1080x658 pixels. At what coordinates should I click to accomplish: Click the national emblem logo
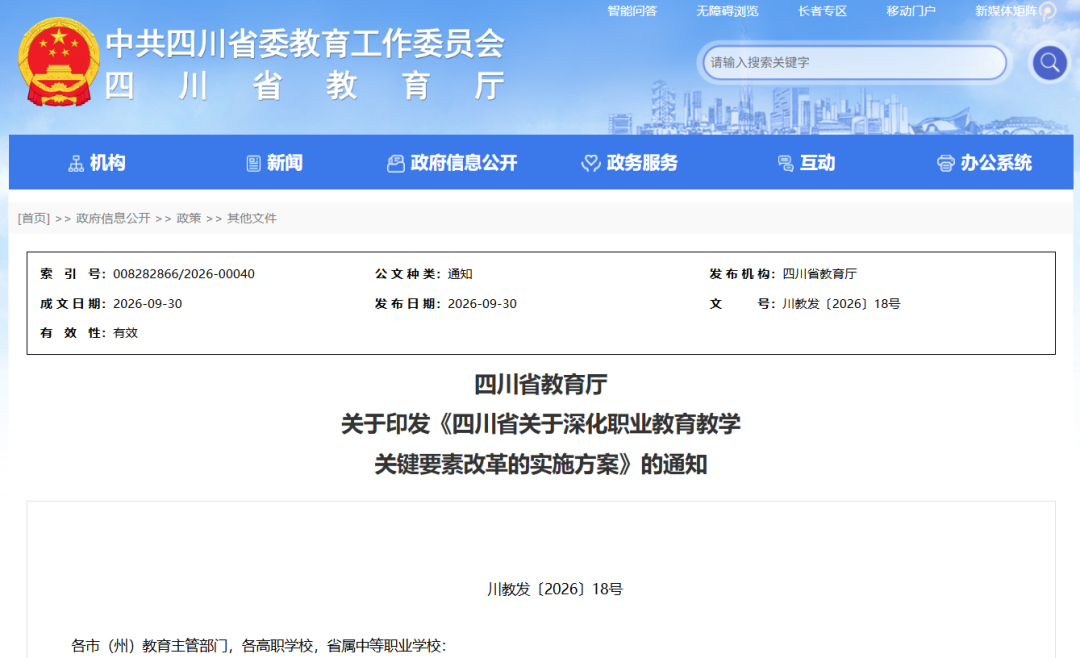pos(59,62)
